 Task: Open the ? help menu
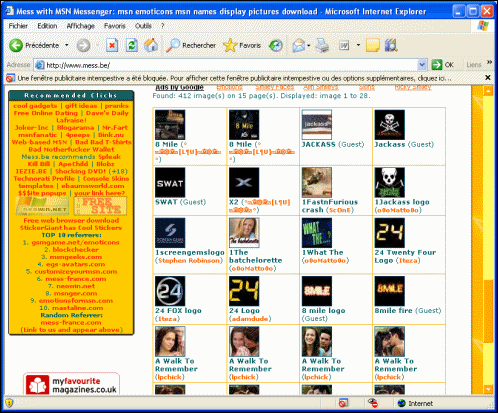point(162,26)
